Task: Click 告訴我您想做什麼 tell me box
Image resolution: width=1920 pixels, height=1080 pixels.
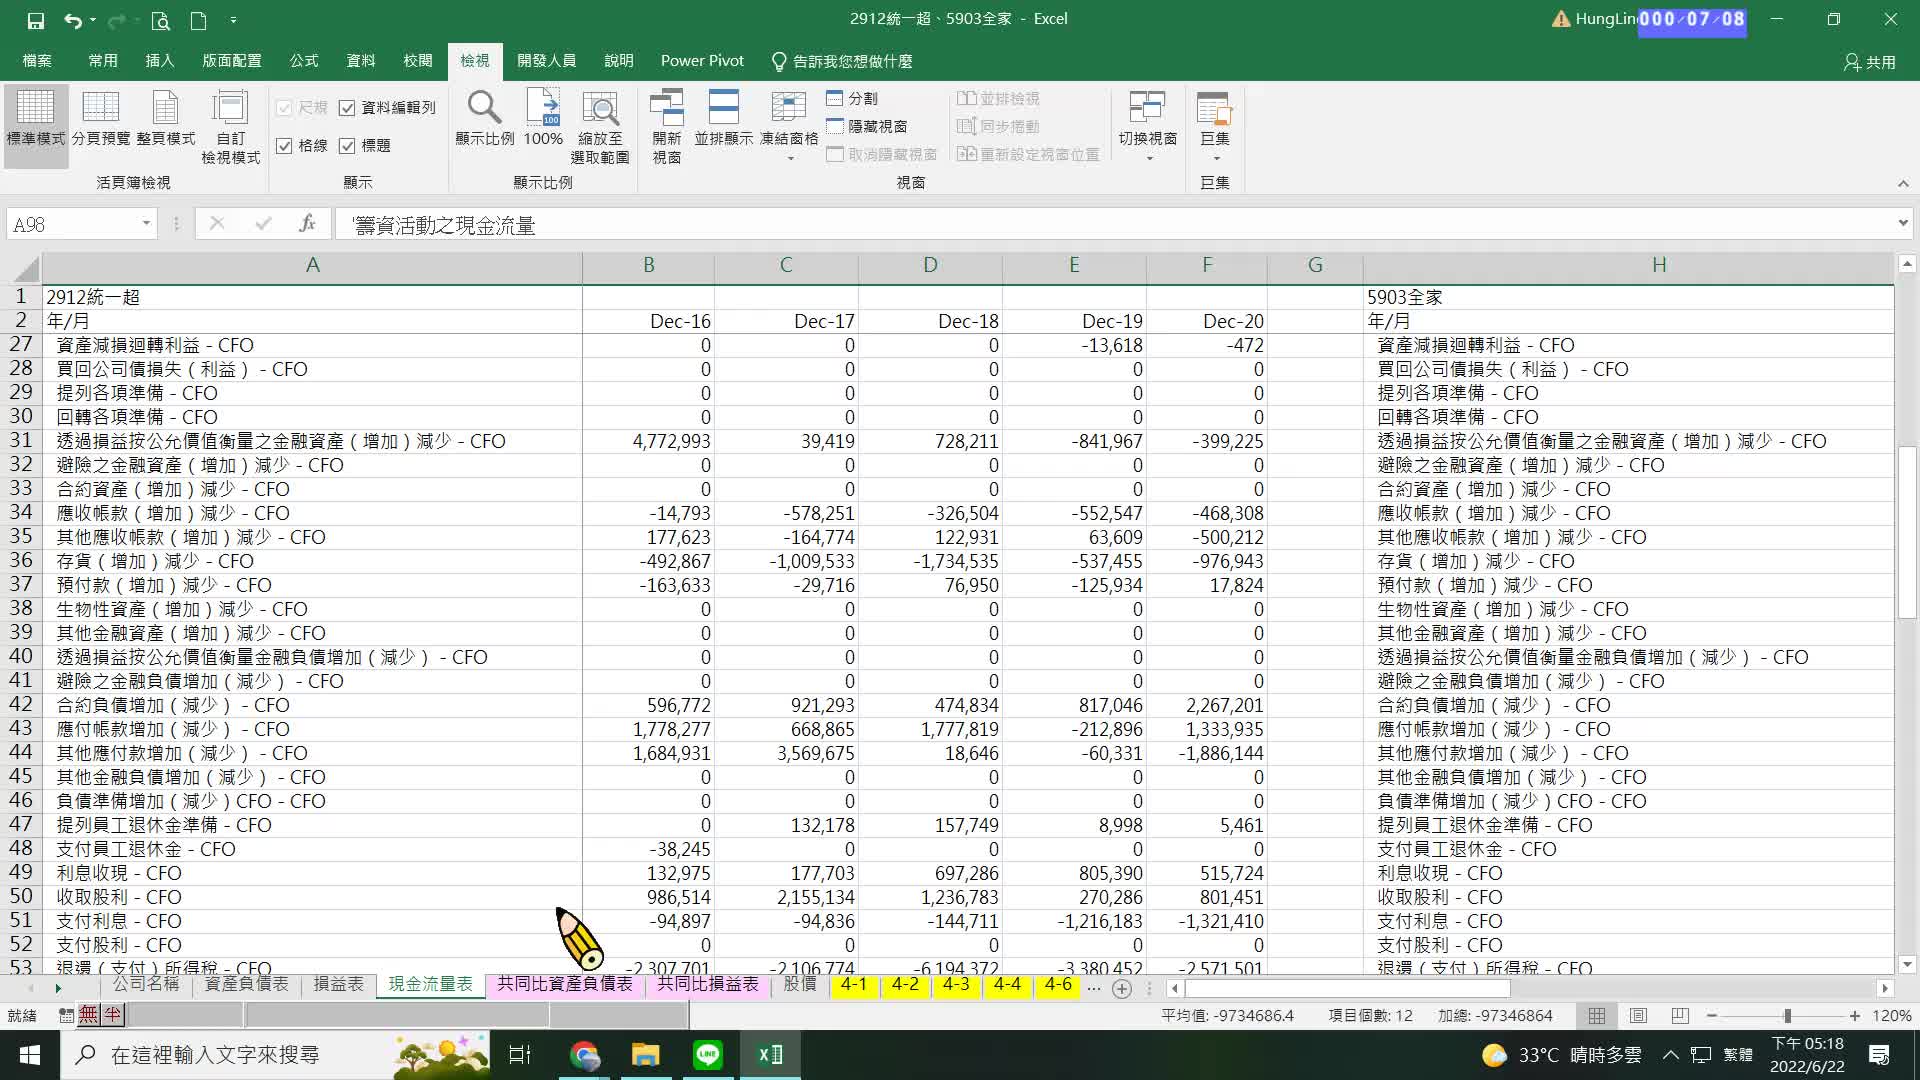Action: click(x=842, y=61)
